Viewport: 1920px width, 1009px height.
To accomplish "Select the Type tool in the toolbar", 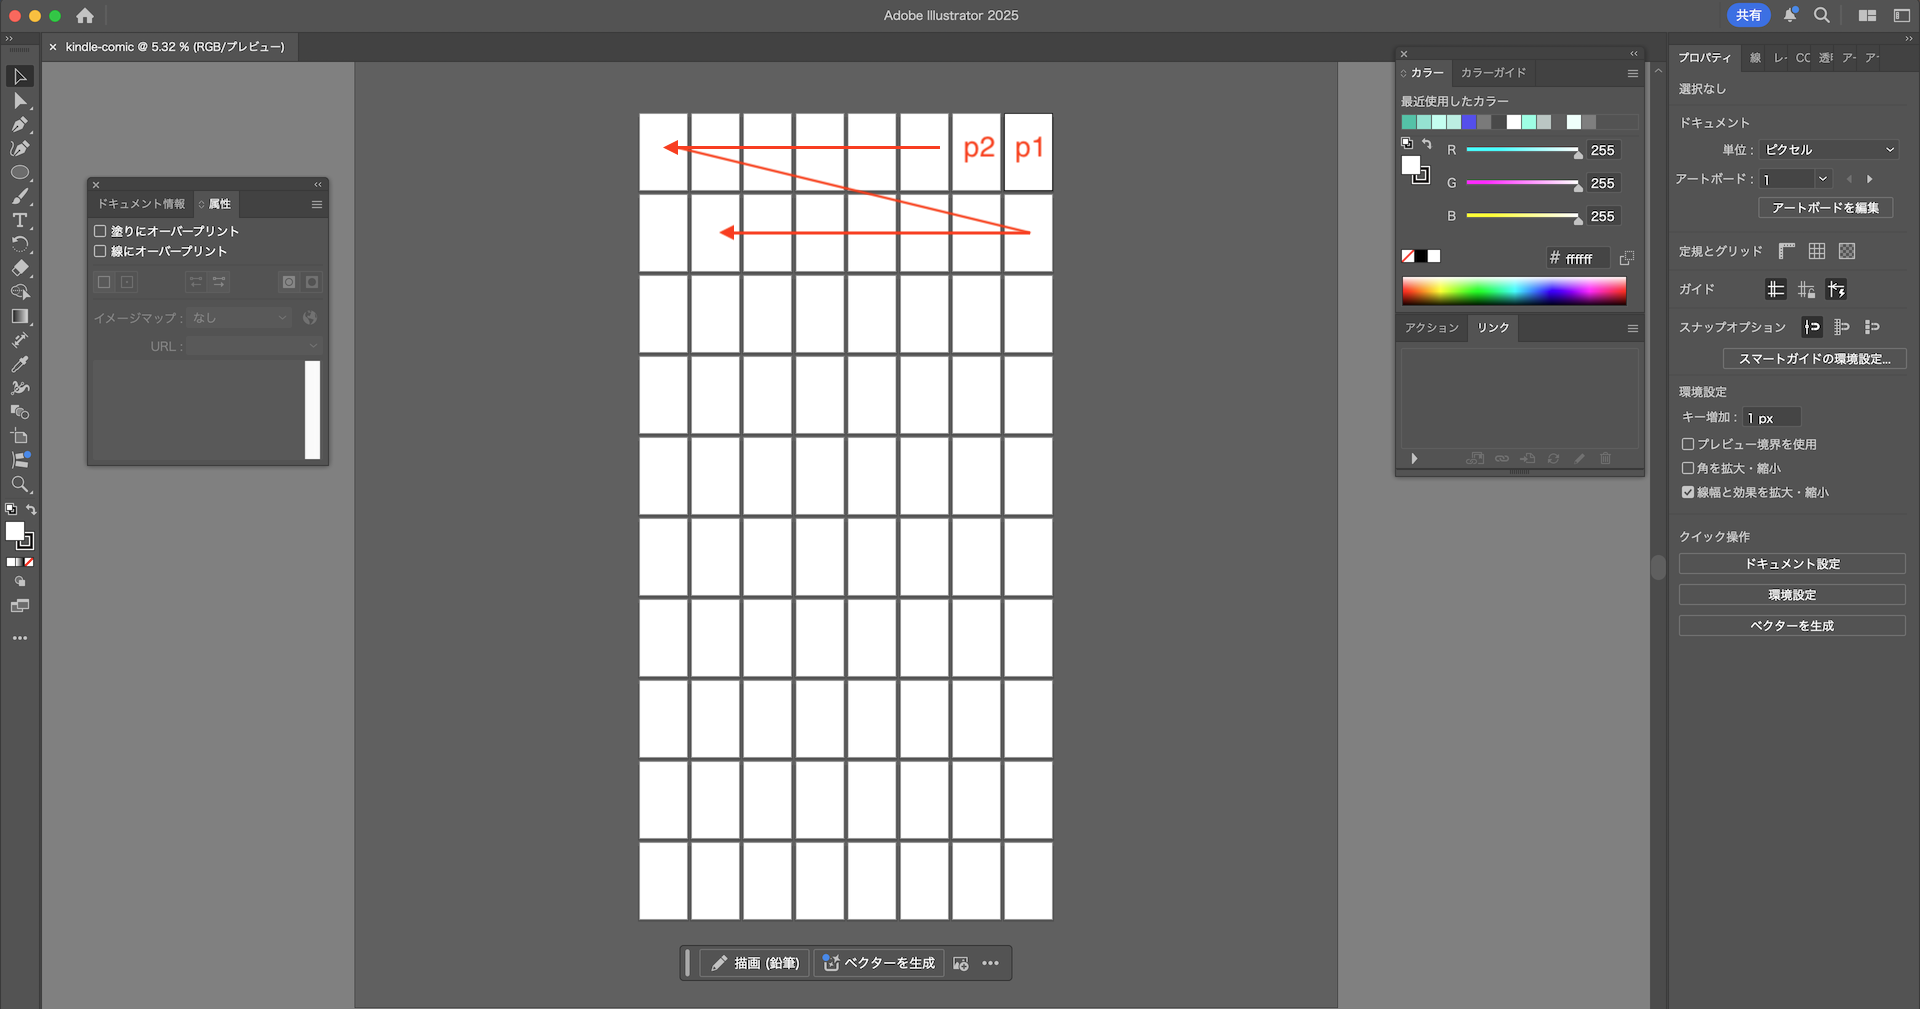I will [x=20, y=220].
